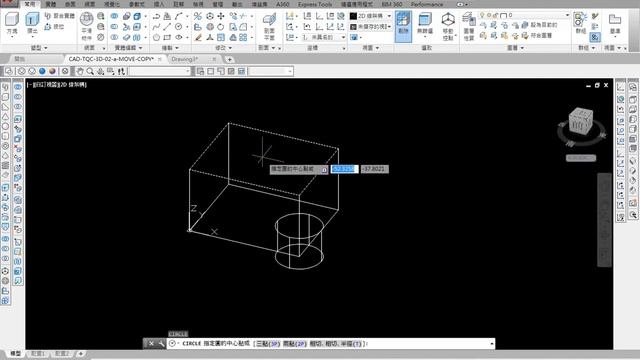Click Make Current (設為目前的) layer button

point(540,25)
